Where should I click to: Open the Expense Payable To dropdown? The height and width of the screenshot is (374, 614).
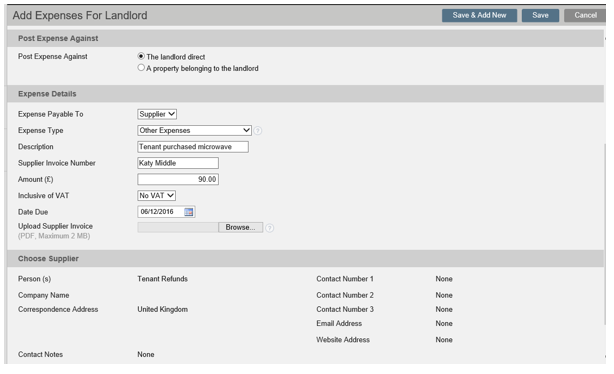tap(157, 114)
